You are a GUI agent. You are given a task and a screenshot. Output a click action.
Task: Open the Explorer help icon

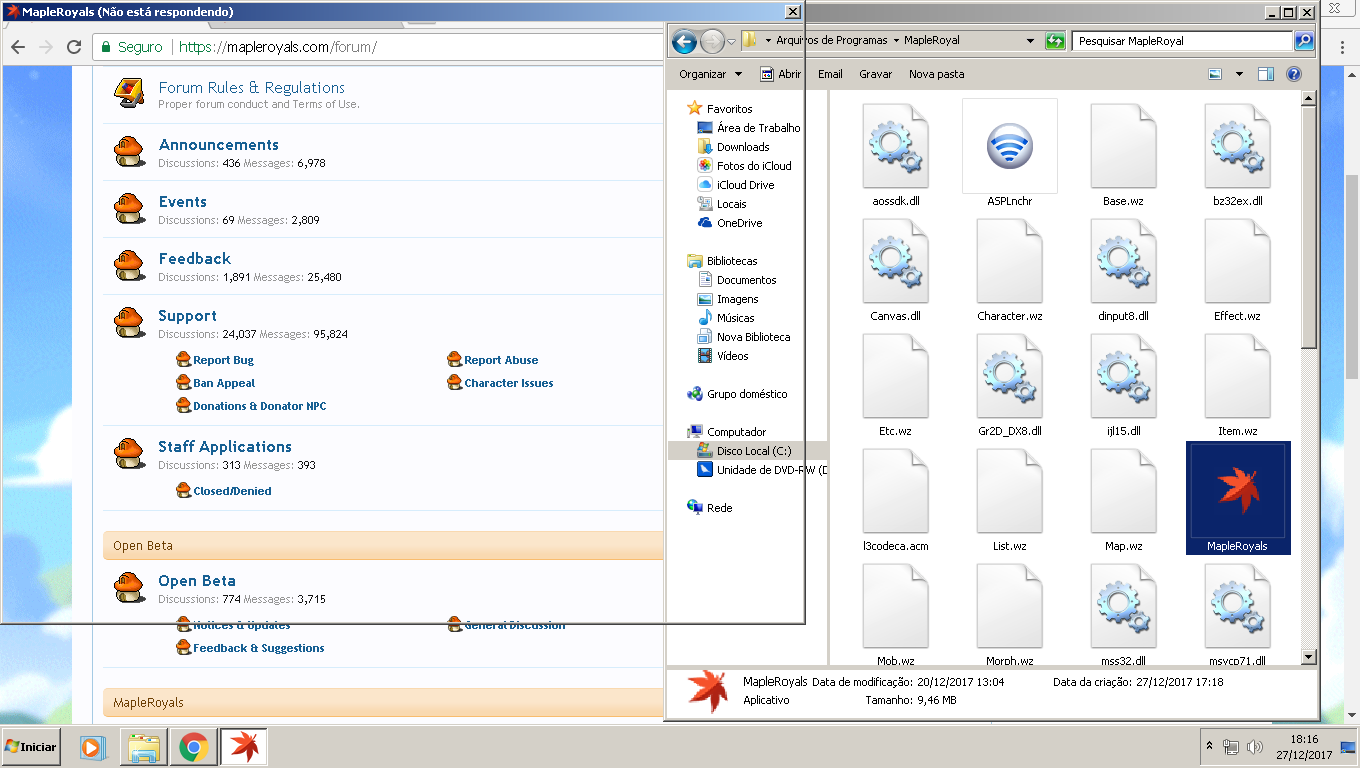pyautogui.click(x=1293, y=74)
